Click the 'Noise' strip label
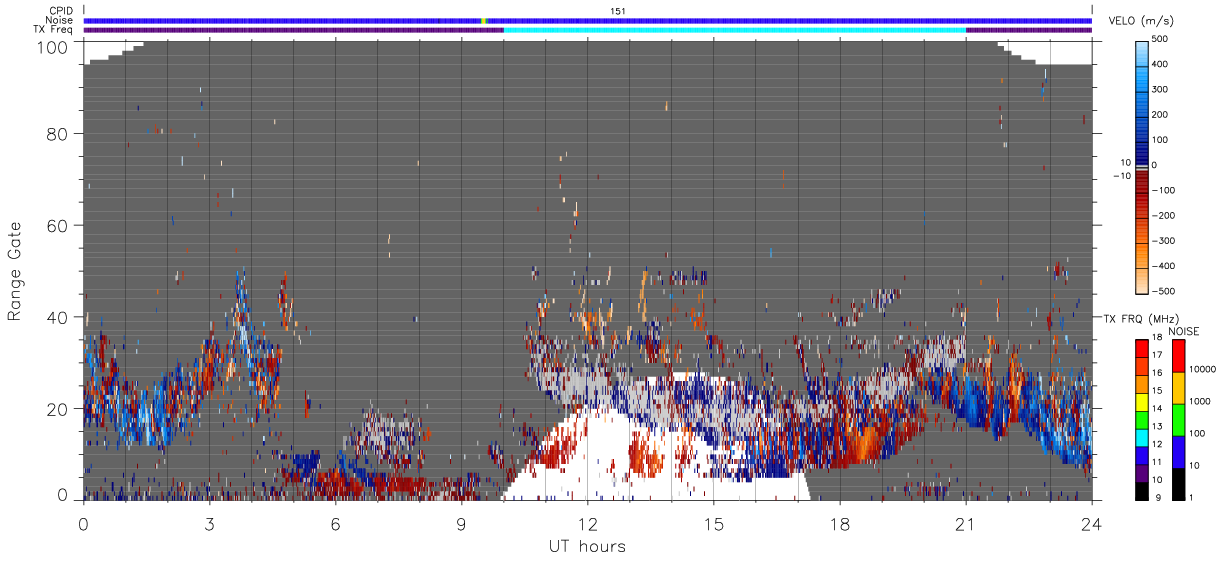The width and height of the screenshot is (1228, 567). [59, 20]
